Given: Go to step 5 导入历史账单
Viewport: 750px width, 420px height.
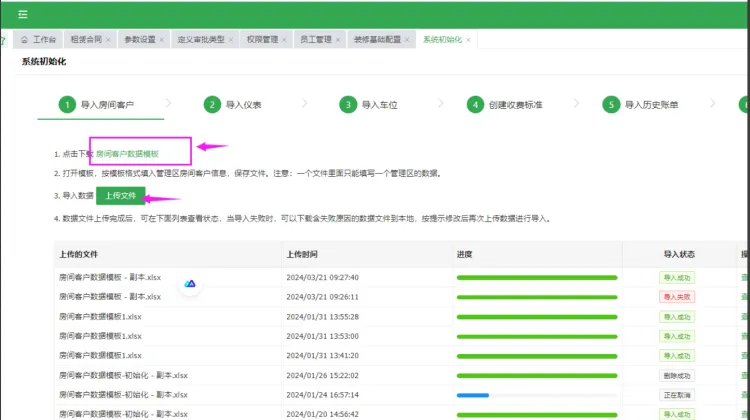Looking at the screenshot, I should coord(640,105).
